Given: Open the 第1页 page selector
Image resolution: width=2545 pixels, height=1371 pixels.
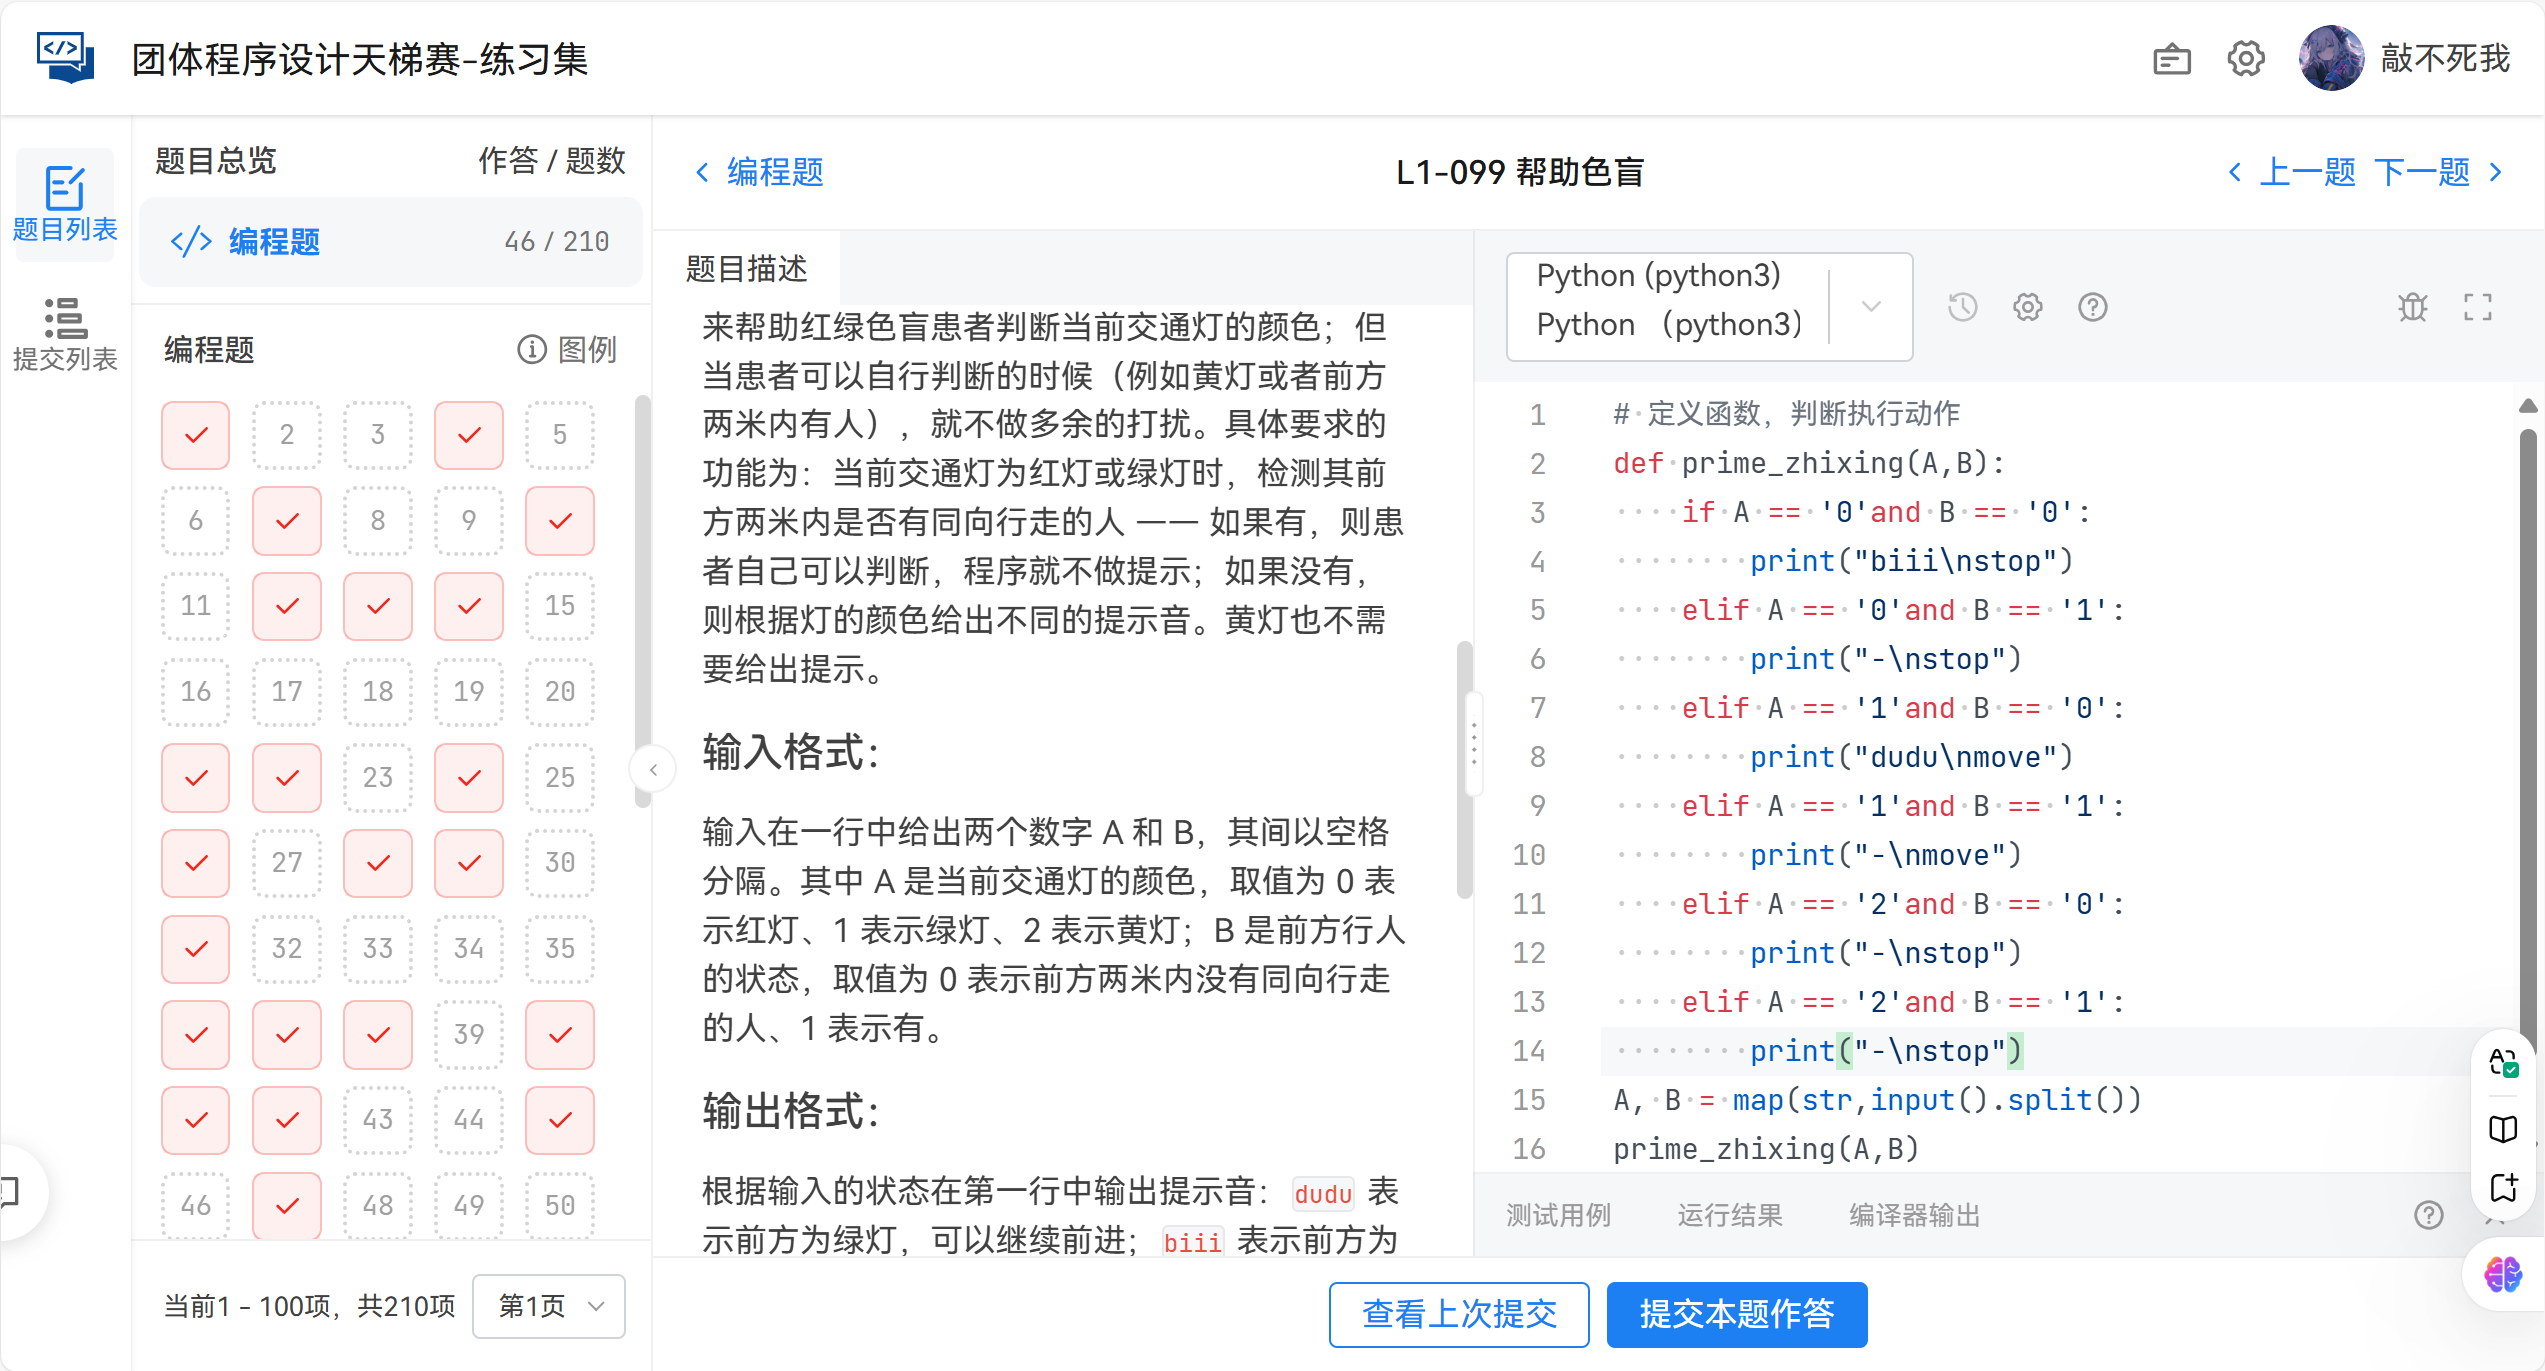Looking at the screenshot, I should (x=549, y=1306).
